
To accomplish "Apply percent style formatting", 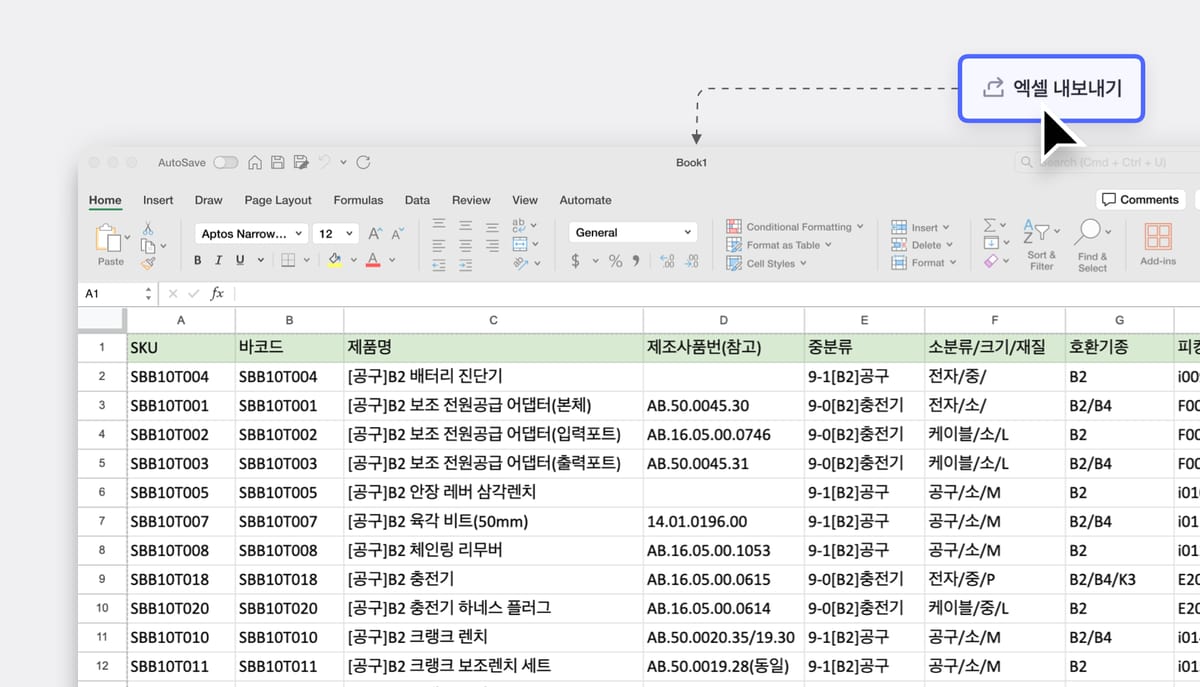I will coord(615,261).
